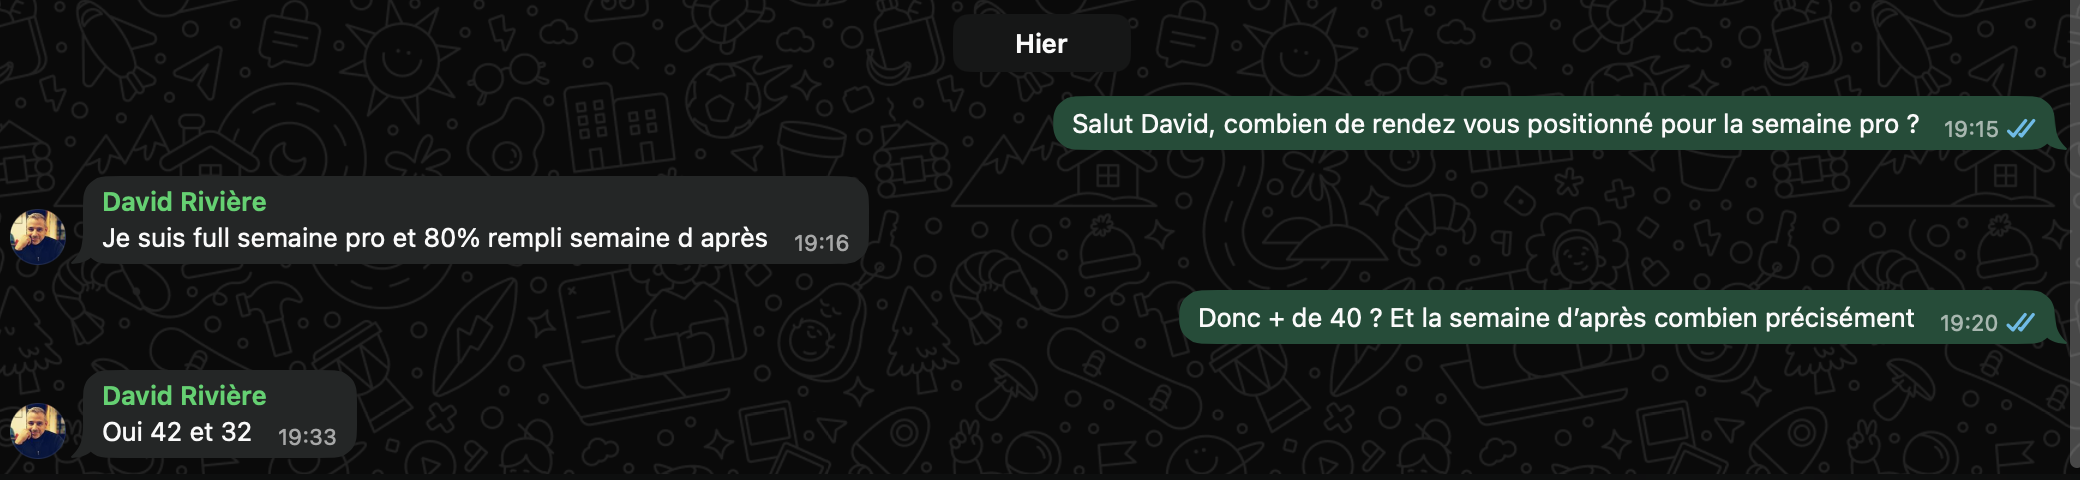The width and height of the screenshot is (2080, 480).
Task: Click the 19:33 timestamp on the last message
Action: coord(307,437)
